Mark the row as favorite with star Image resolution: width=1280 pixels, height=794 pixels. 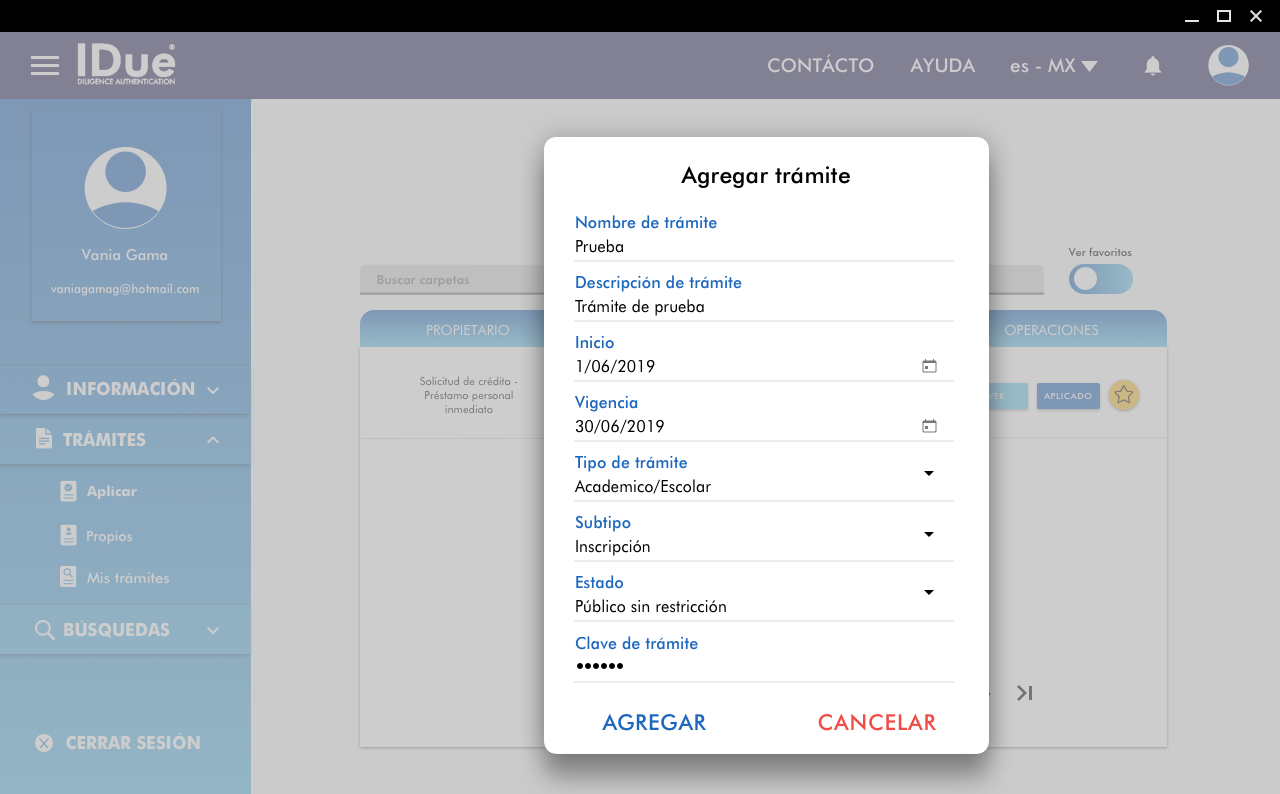(x=1124, y=396)
